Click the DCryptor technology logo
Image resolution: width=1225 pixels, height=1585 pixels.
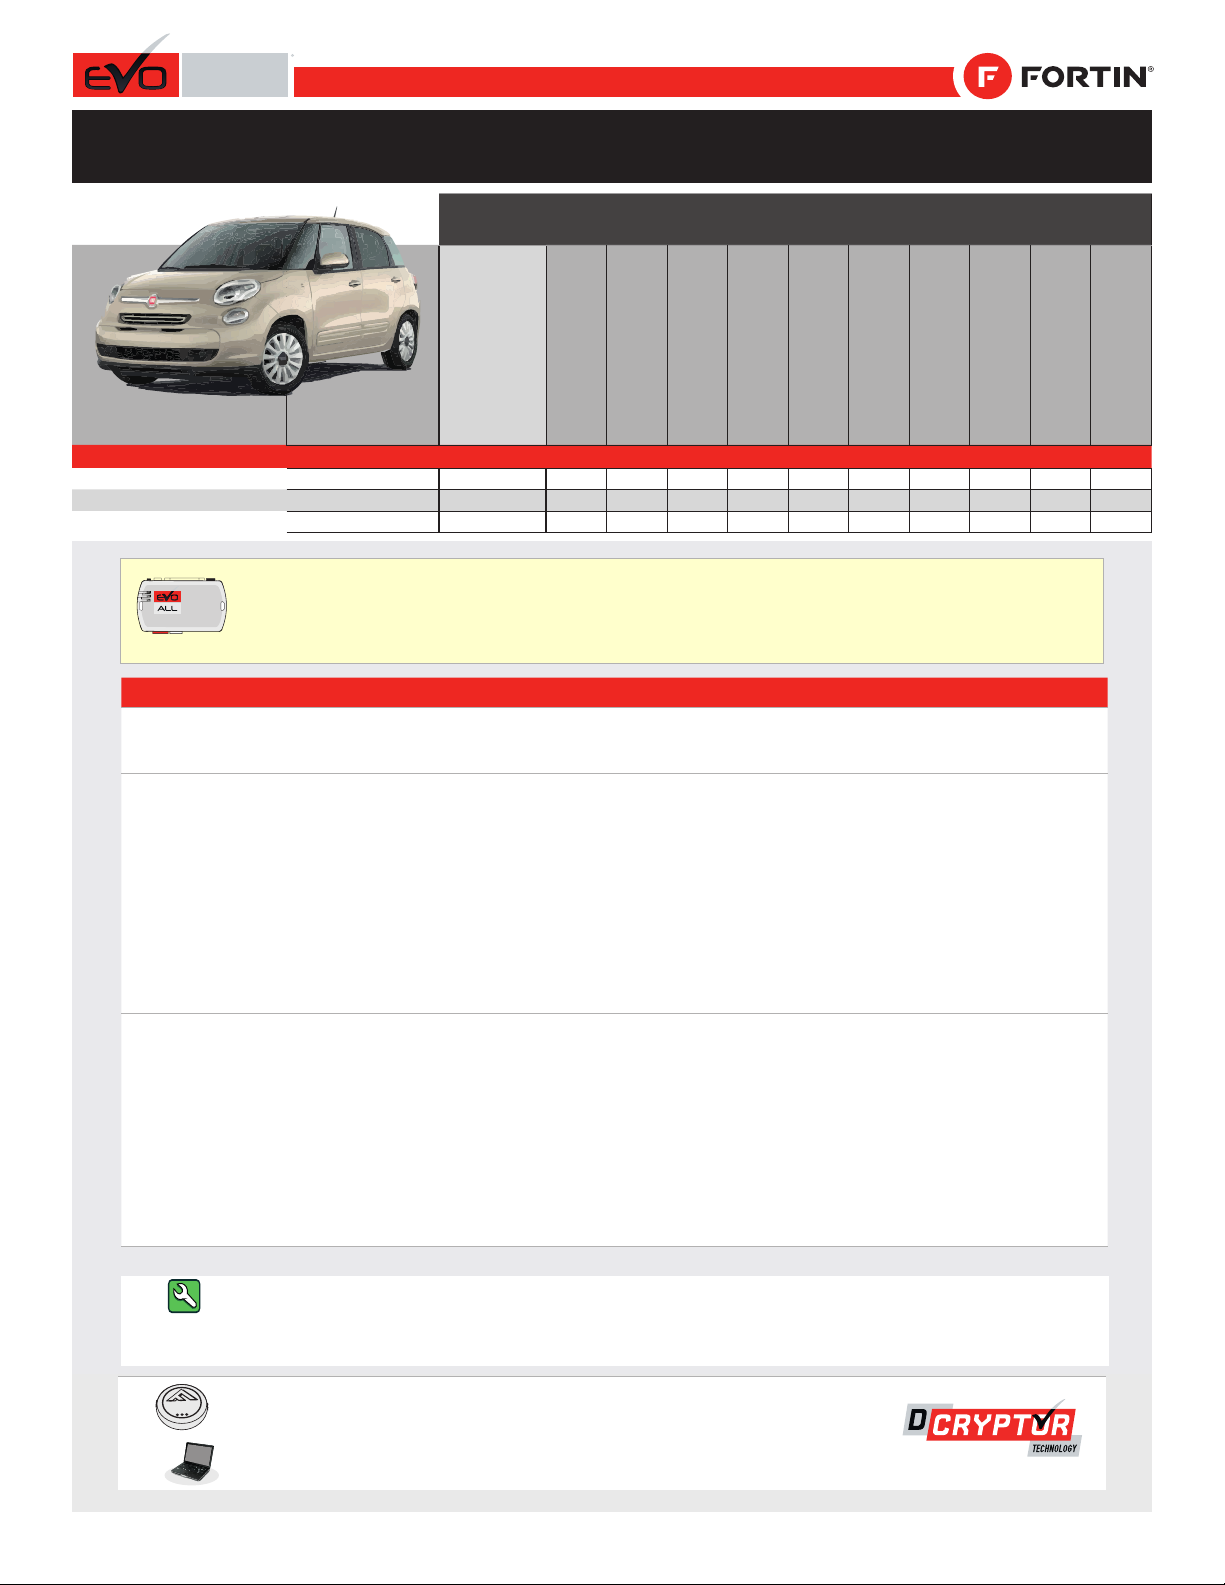pos(993,1428)
